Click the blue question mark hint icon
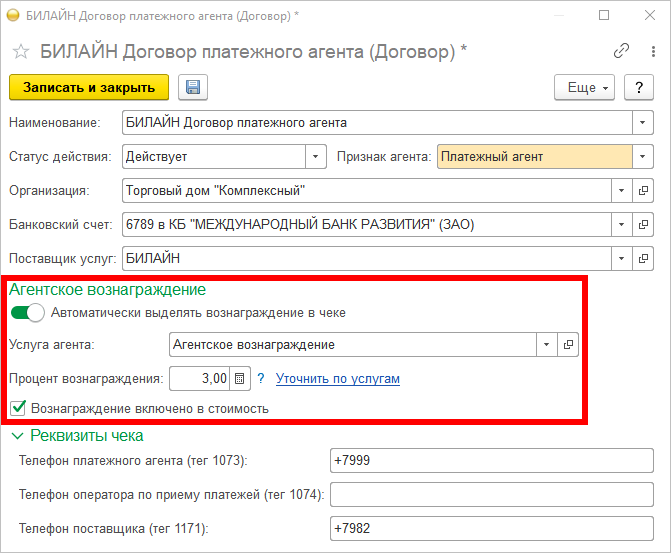671x553 pixels. (x=261, y=378)
